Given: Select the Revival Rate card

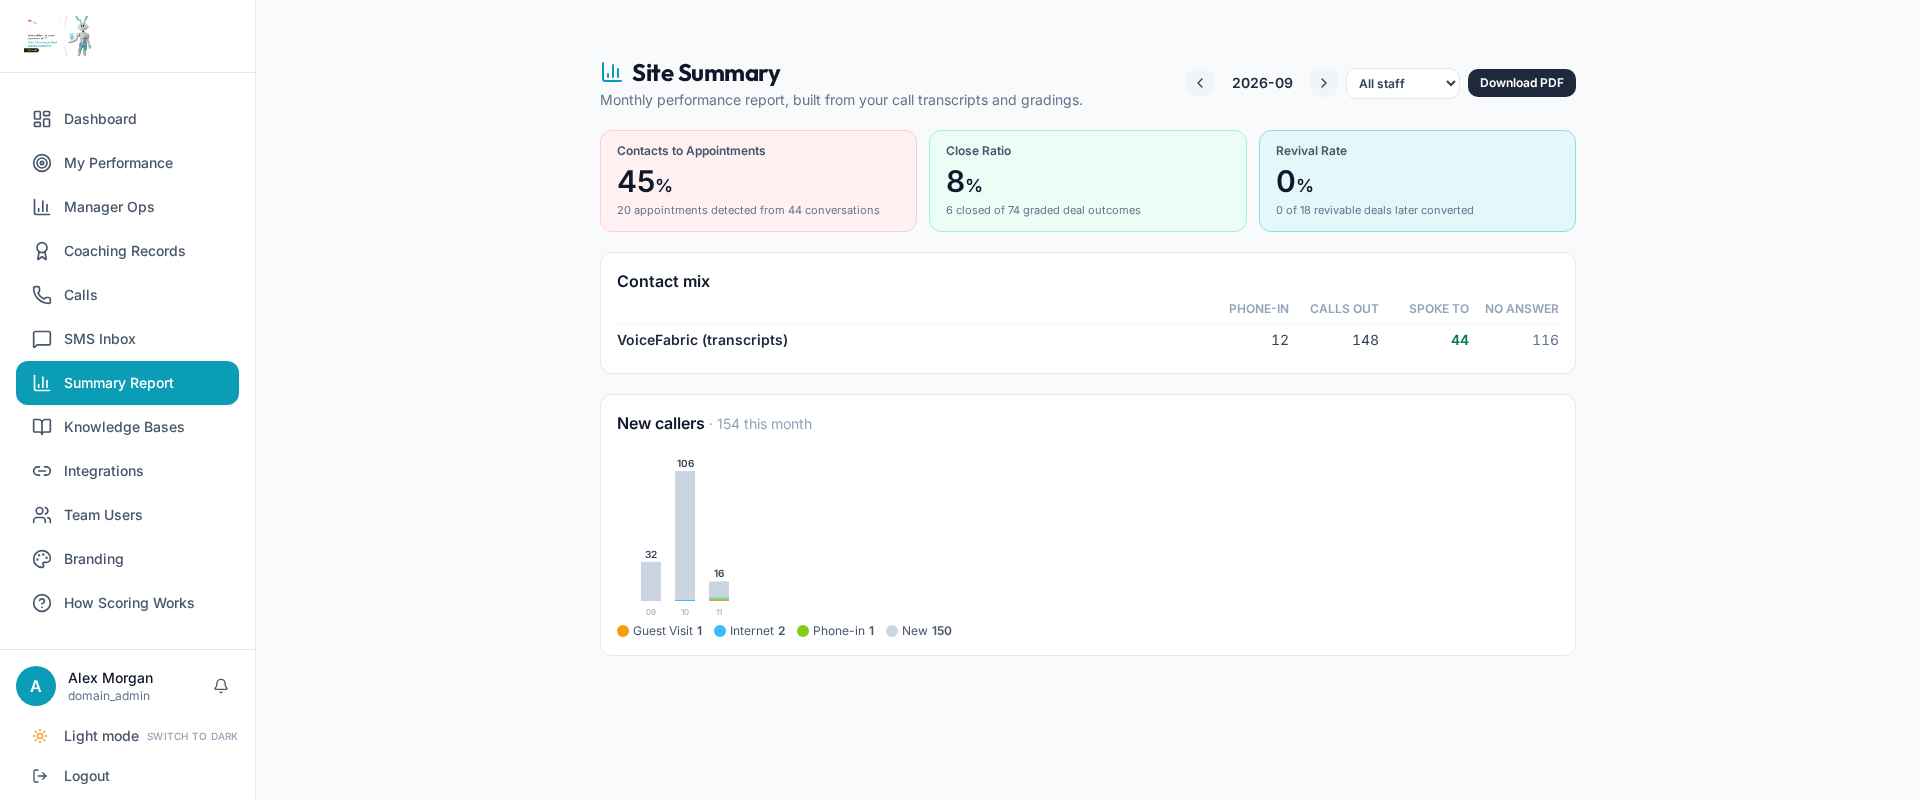Looking at the screenshot, I should point(1417,181).
